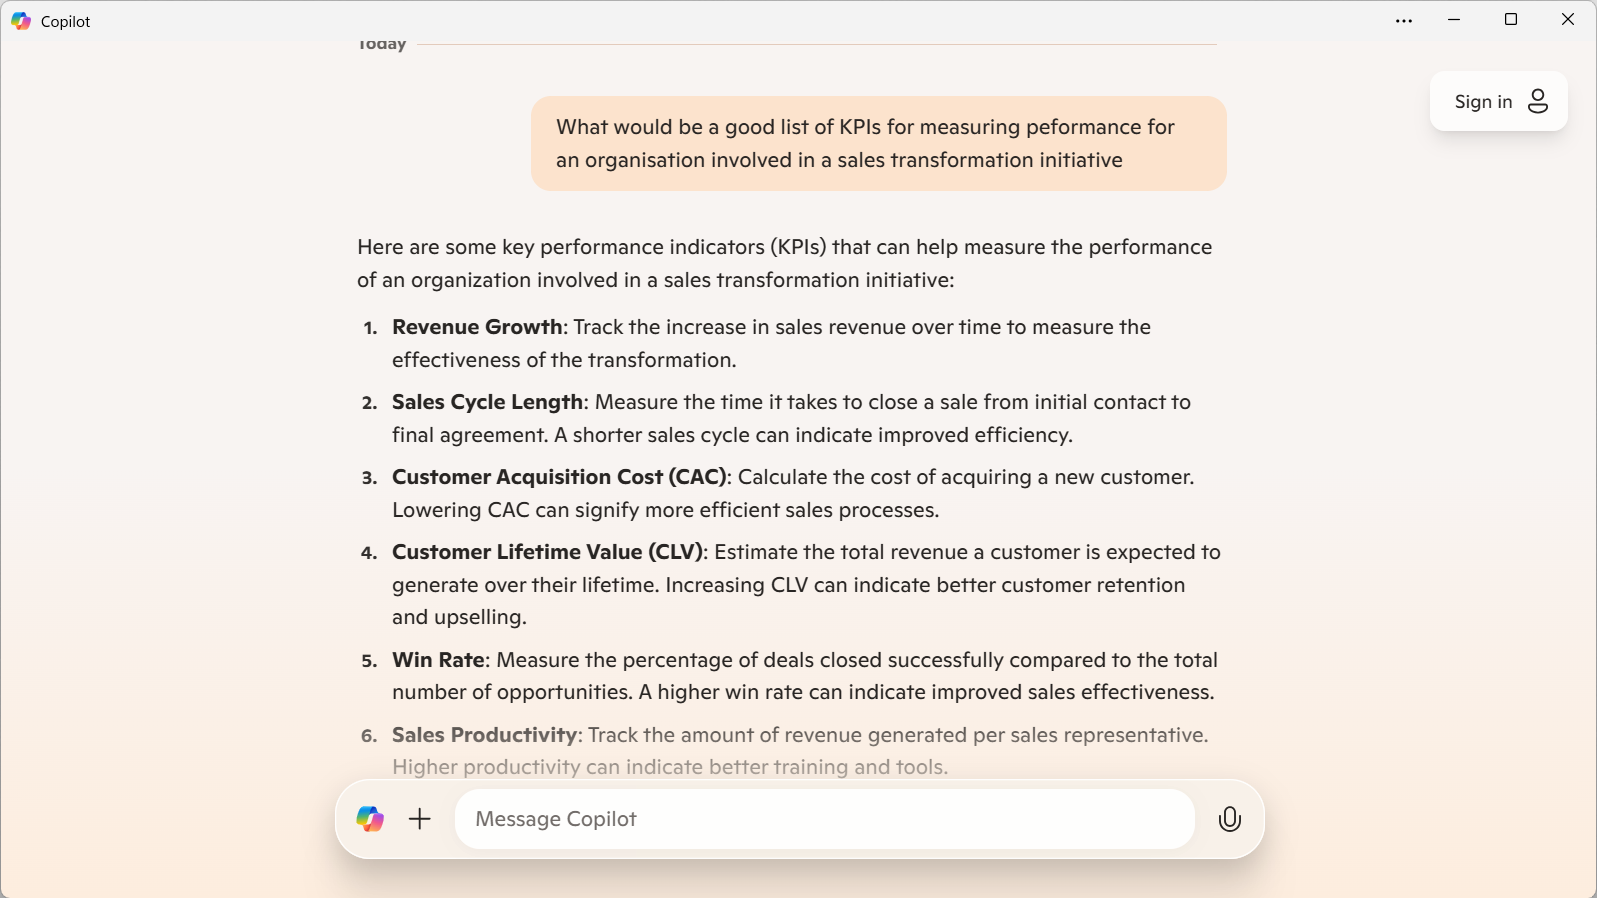Click the Copilot title text in title bar
Image resolution: width=1597 pixels, height=898 pixels.
pos(66,21)
